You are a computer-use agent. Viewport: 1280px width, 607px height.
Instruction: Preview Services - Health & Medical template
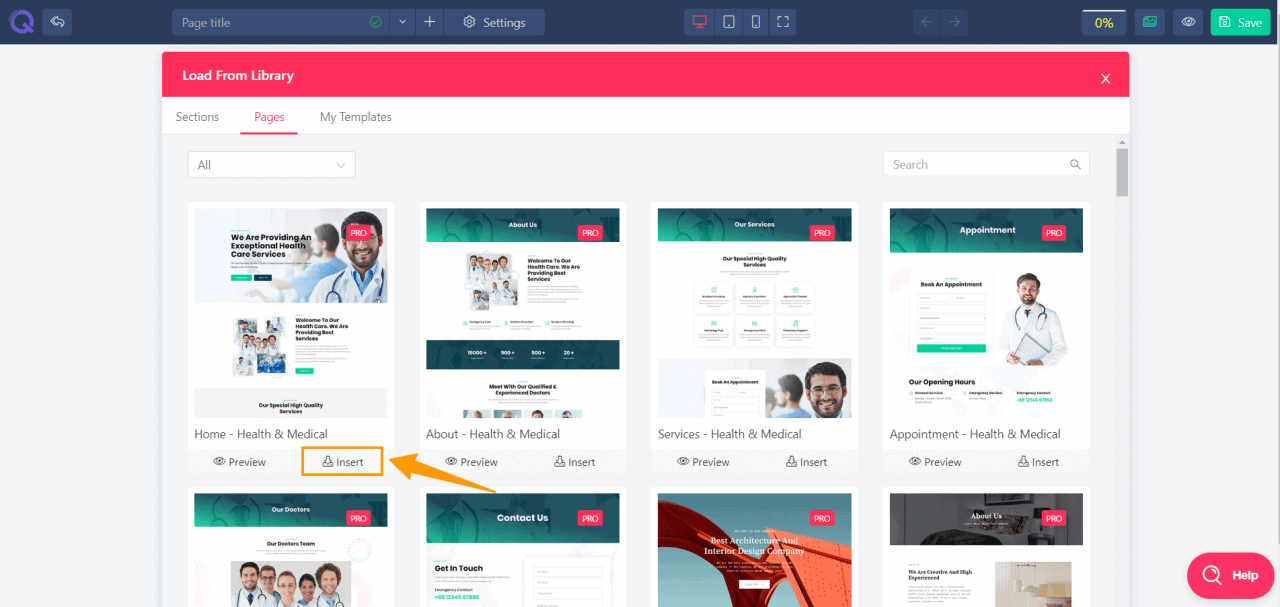click(x=704, y=461)
